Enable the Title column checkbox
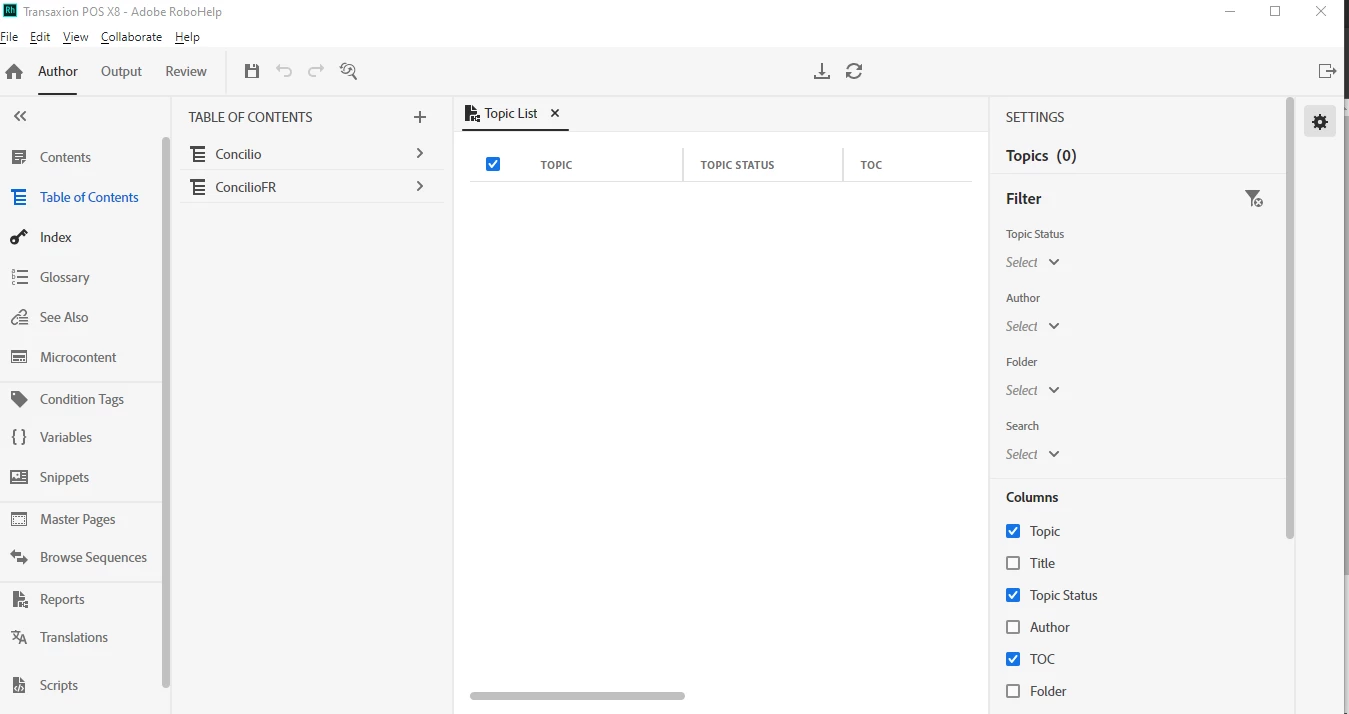The image size is (1349, 714). coord(1013,563)
